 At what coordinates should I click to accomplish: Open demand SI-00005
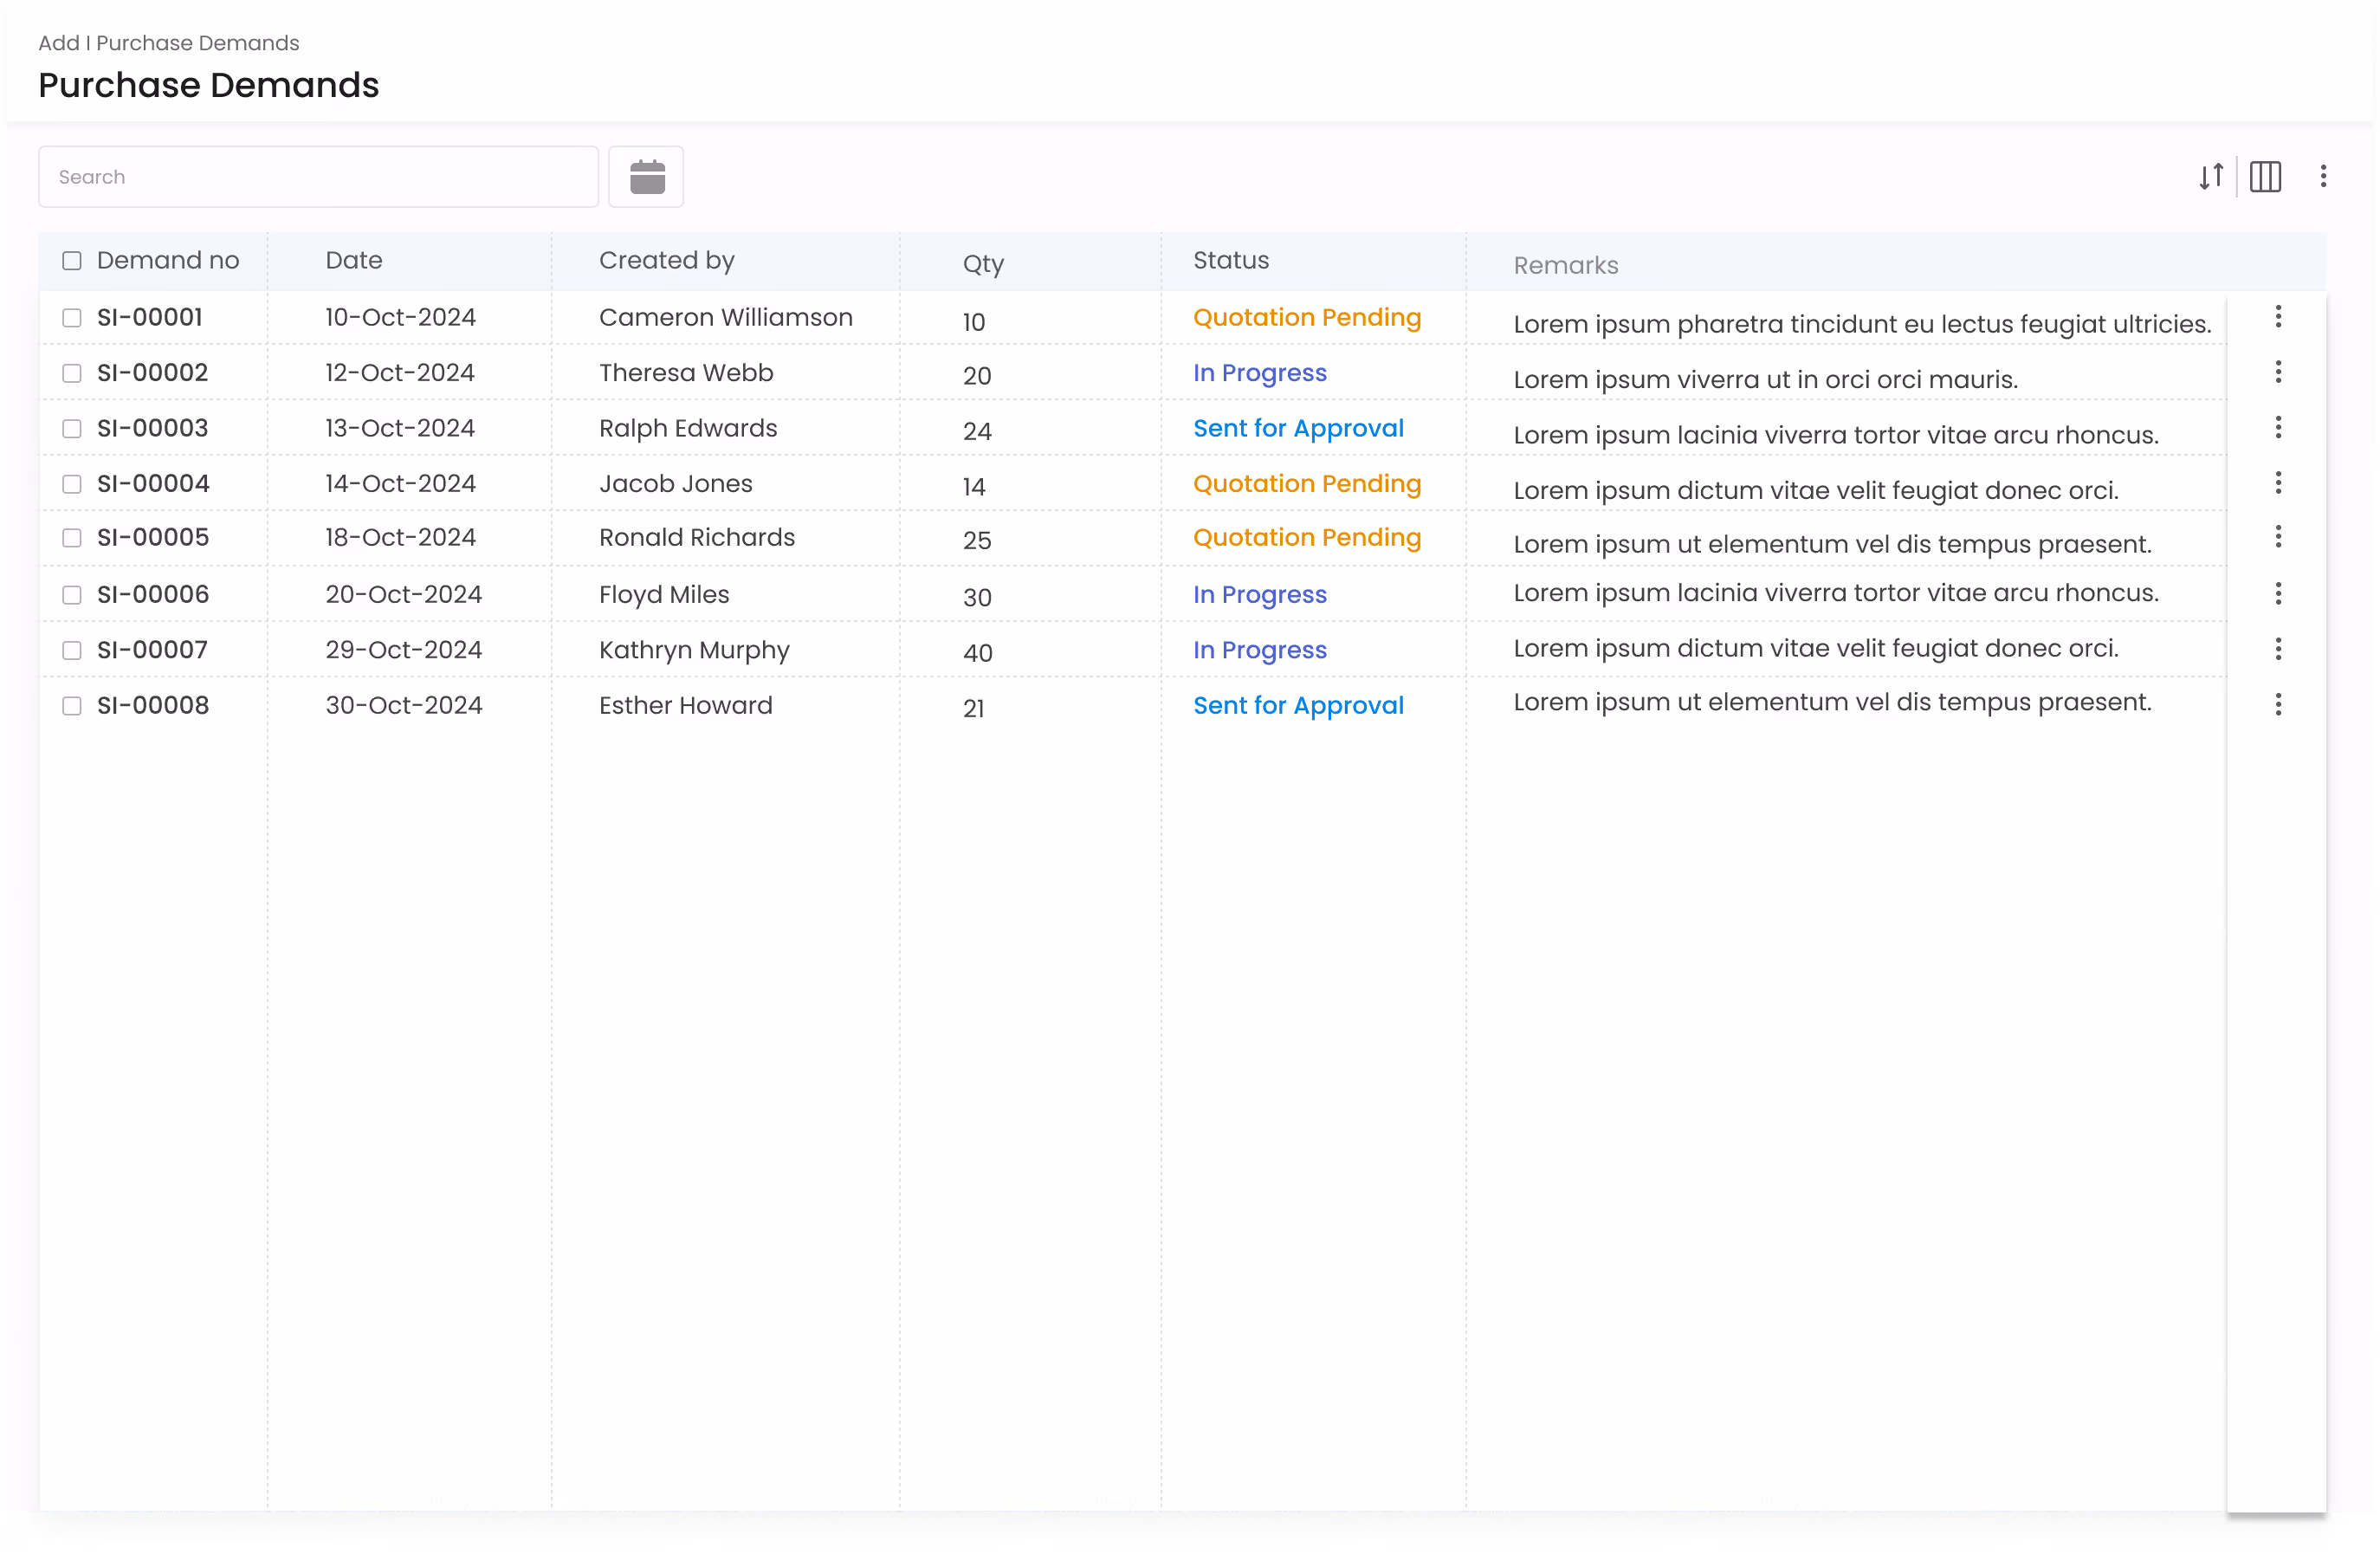point(153,537)
